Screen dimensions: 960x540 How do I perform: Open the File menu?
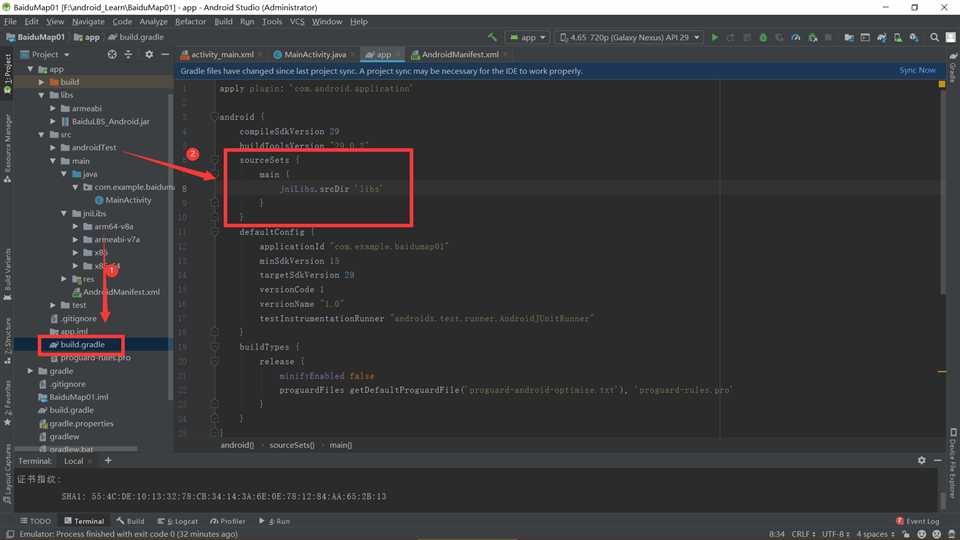(x=10, y=21)
